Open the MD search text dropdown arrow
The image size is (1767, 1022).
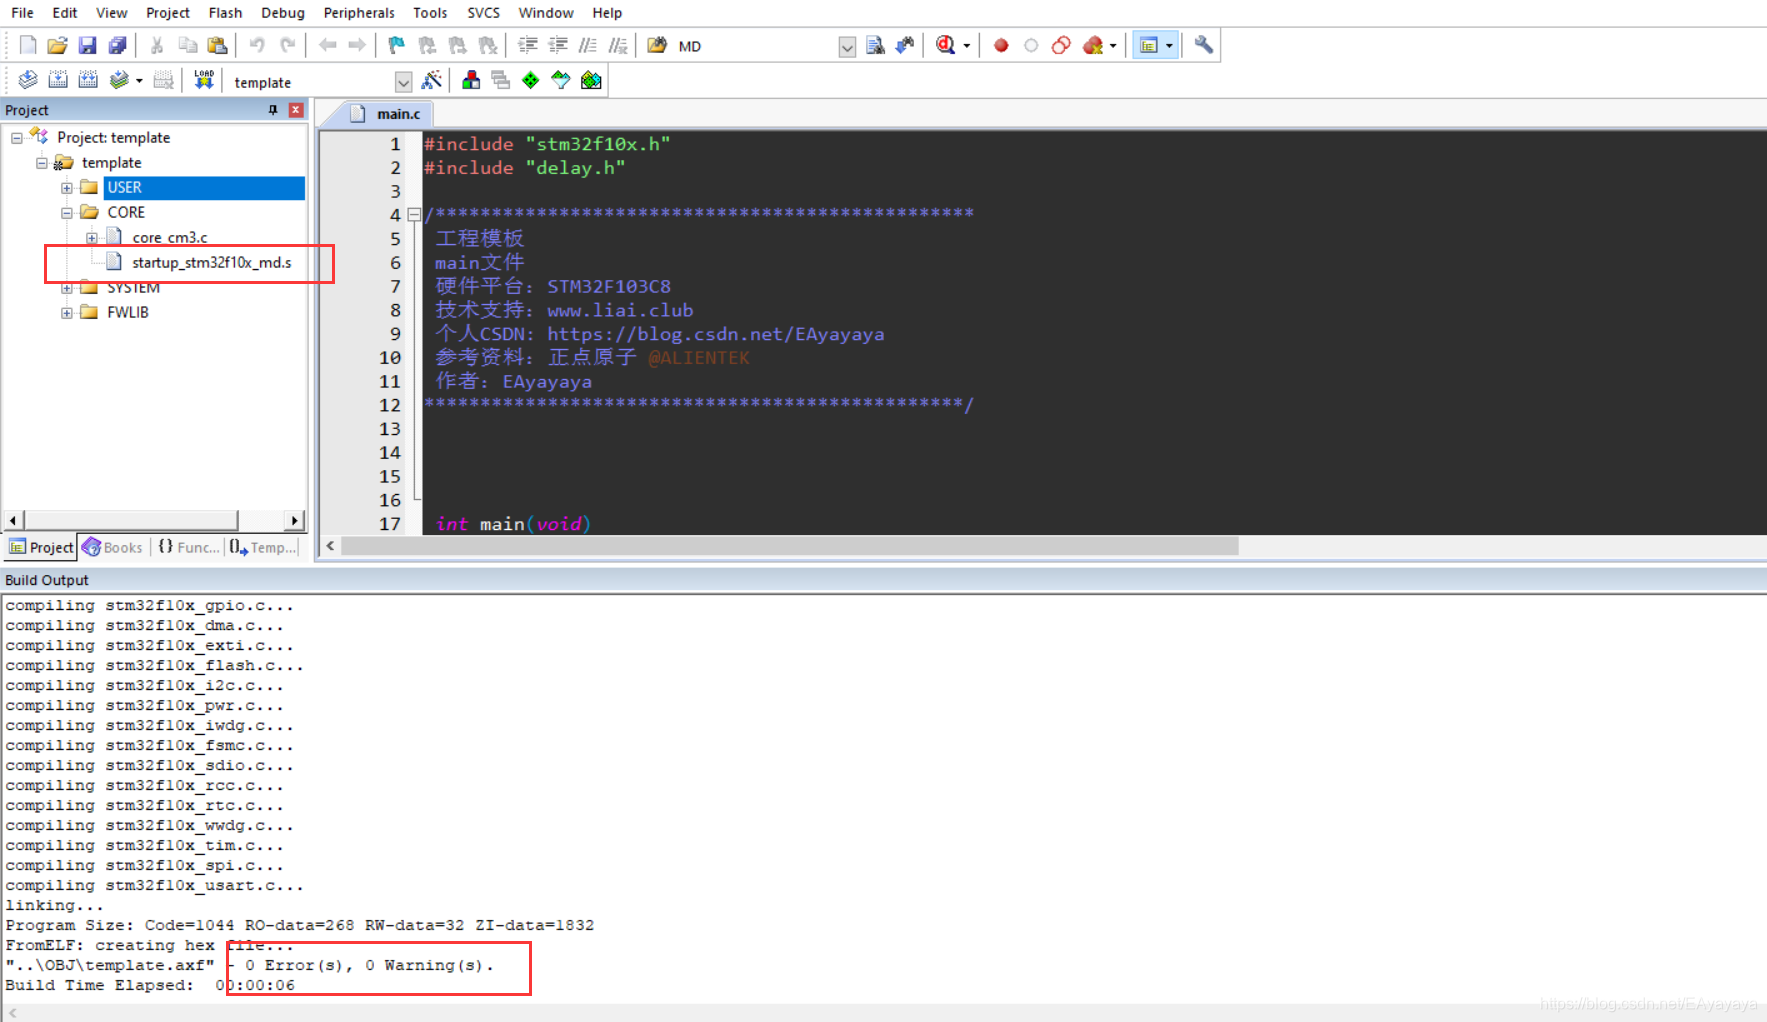tap(847, 47)
